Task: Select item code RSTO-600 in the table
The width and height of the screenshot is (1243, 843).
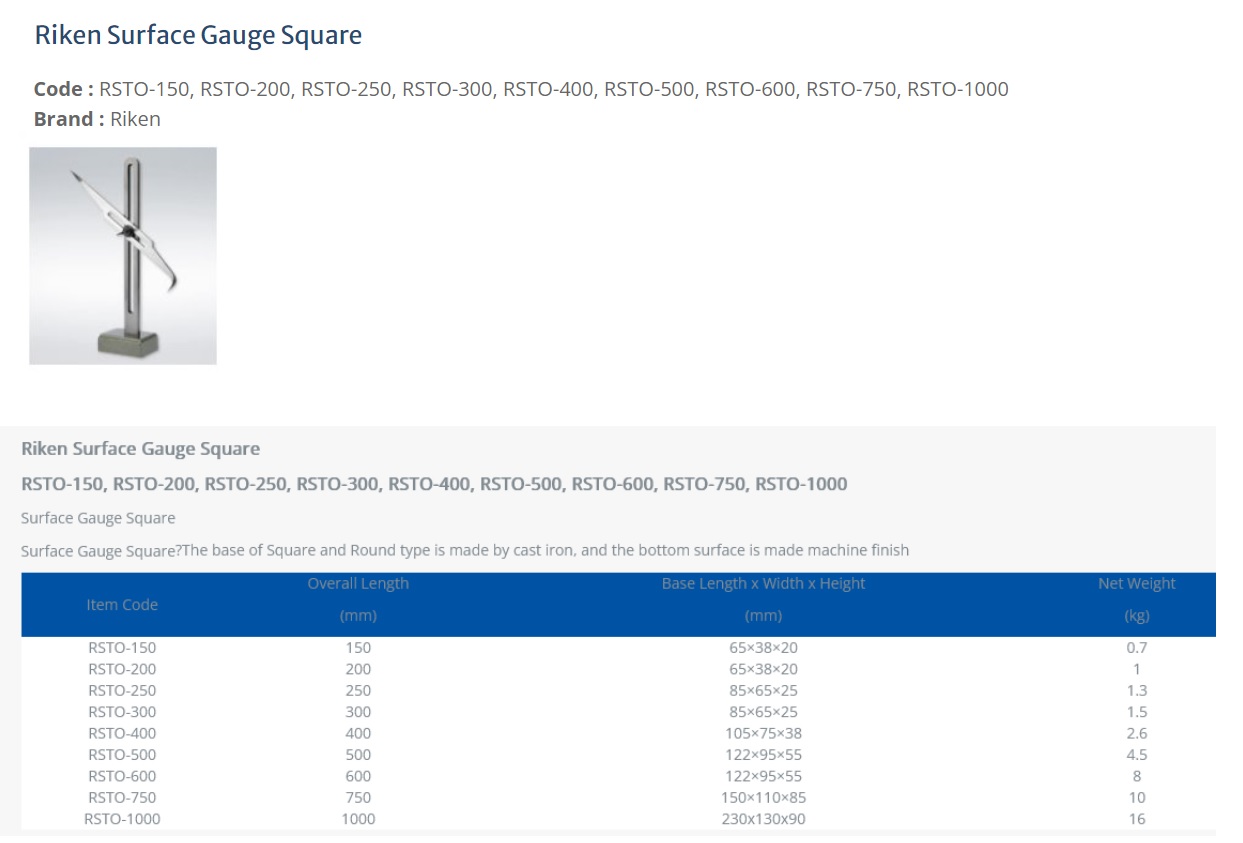Action: pyautogui.click(x=122, y=776)
